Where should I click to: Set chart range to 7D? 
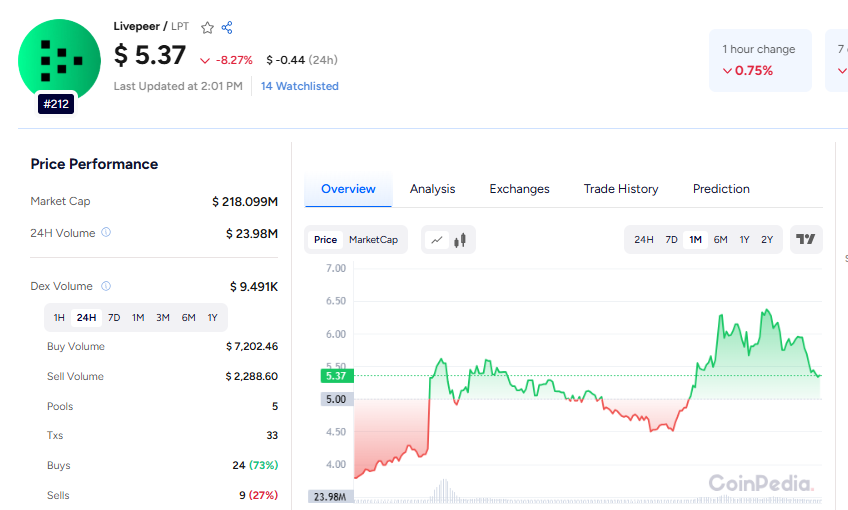click(x=671, y=240)
